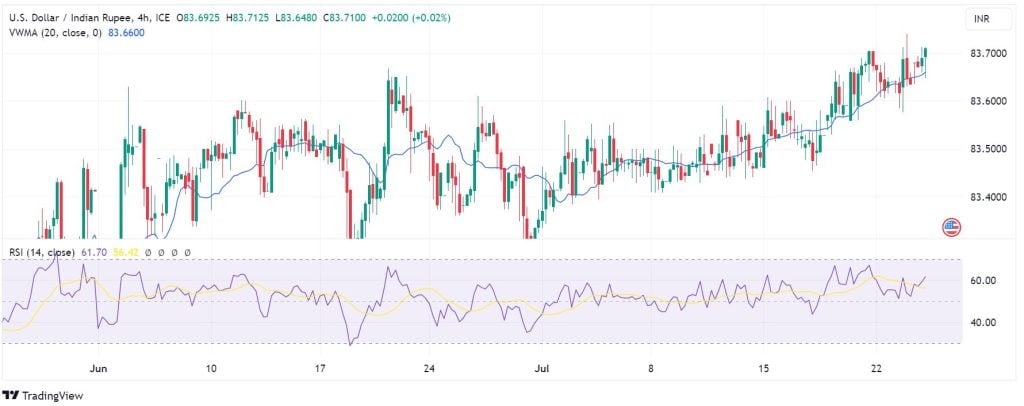Click the high price H83.7125 value
This screenshot has width=1024, height=406.
[248, 18]
